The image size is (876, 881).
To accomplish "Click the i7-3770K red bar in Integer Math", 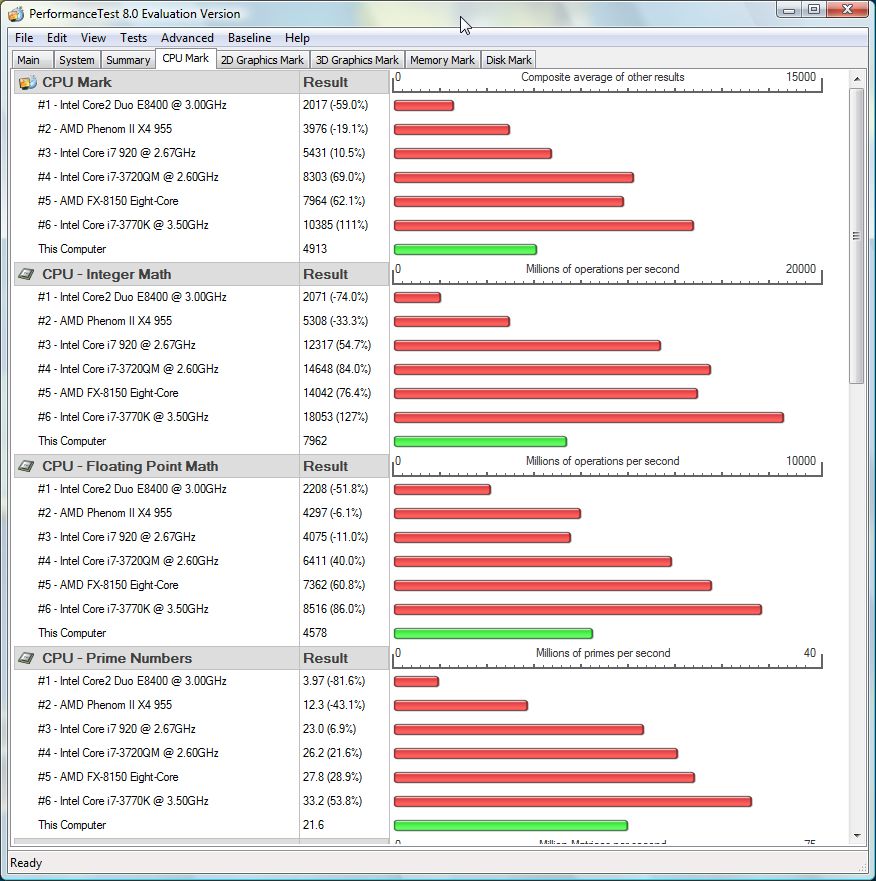I will pos(589,417).
